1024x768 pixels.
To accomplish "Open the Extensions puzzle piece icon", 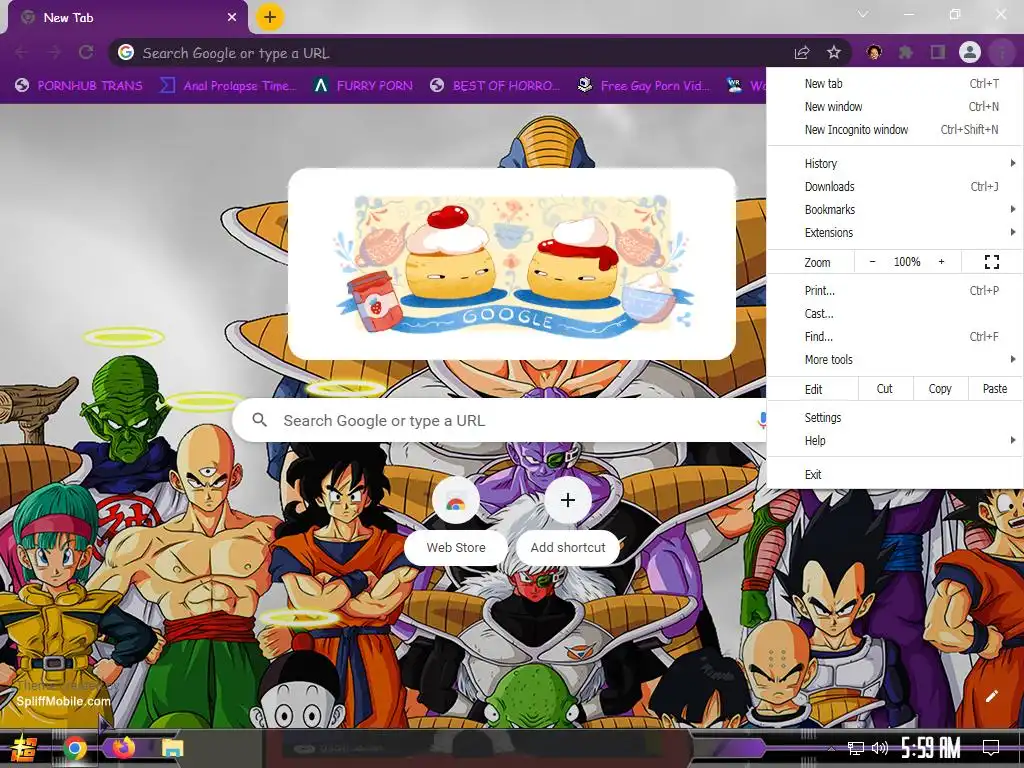I will pyautogui.click(x=906, y=52).
